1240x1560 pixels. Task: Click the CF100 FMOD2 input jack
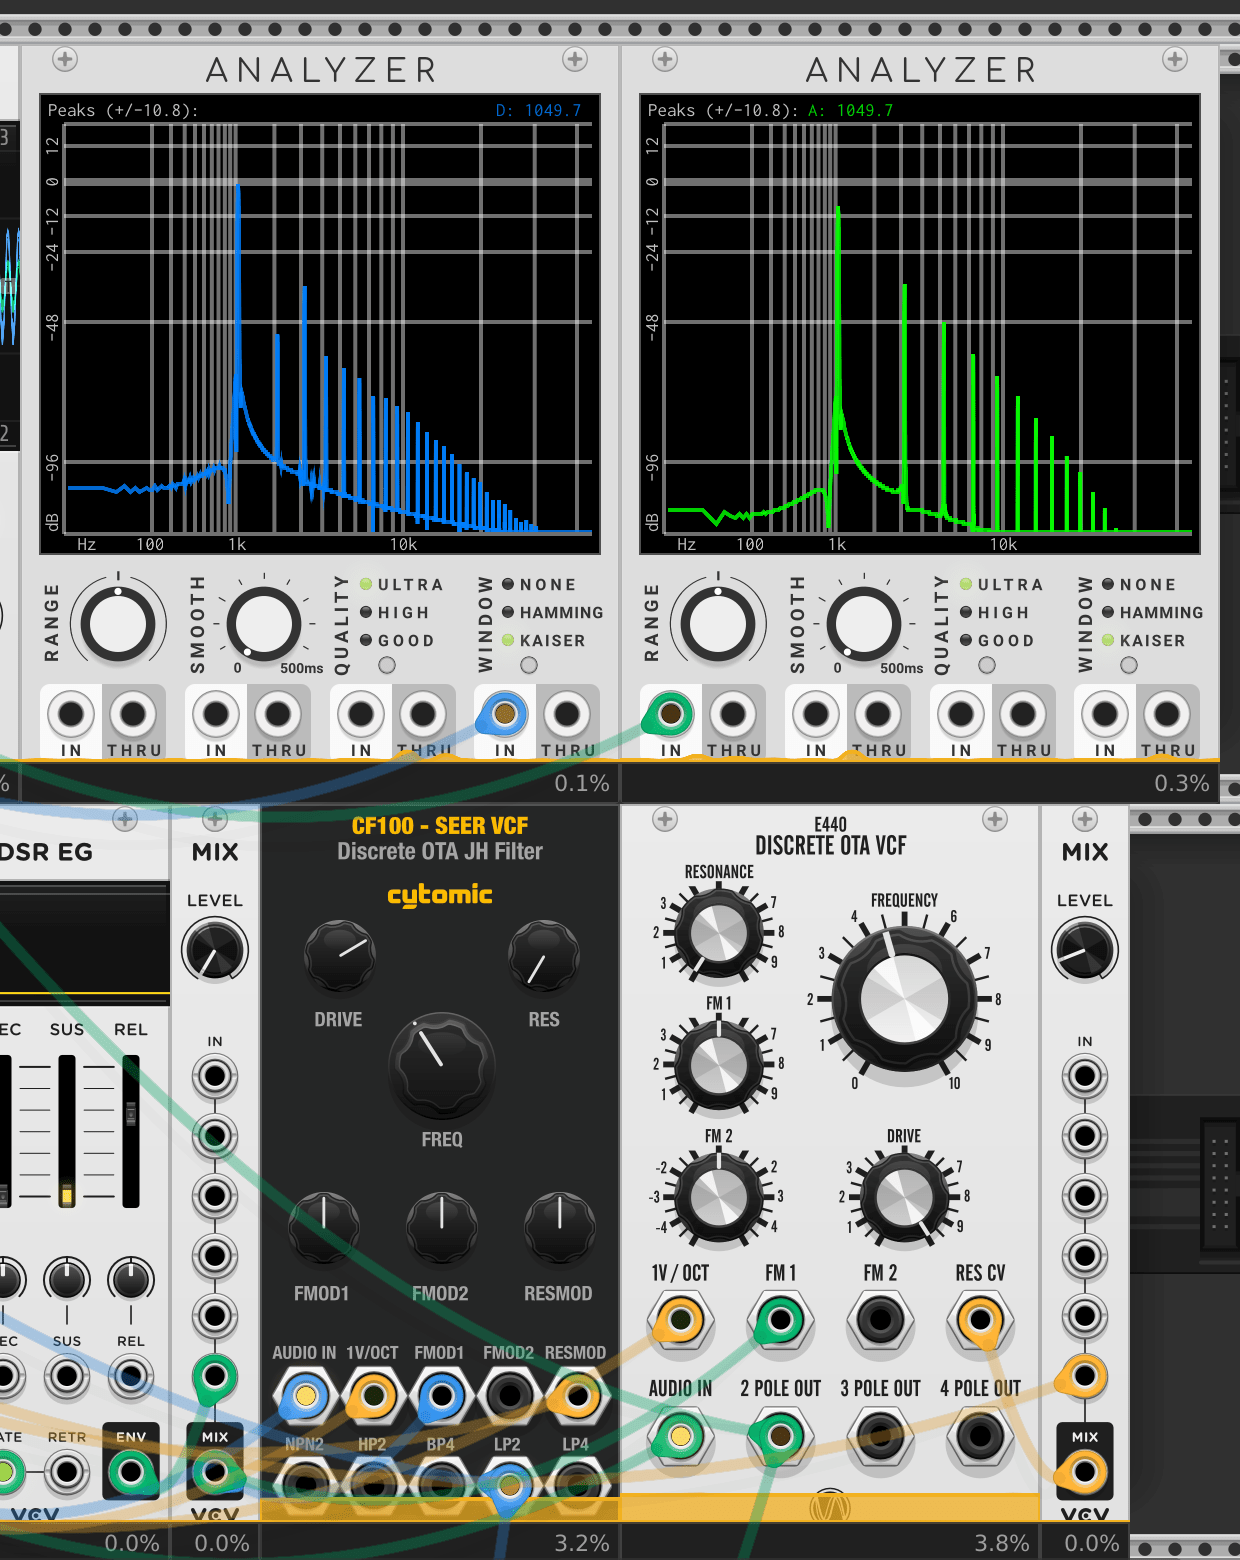[x=509, y=1396]
